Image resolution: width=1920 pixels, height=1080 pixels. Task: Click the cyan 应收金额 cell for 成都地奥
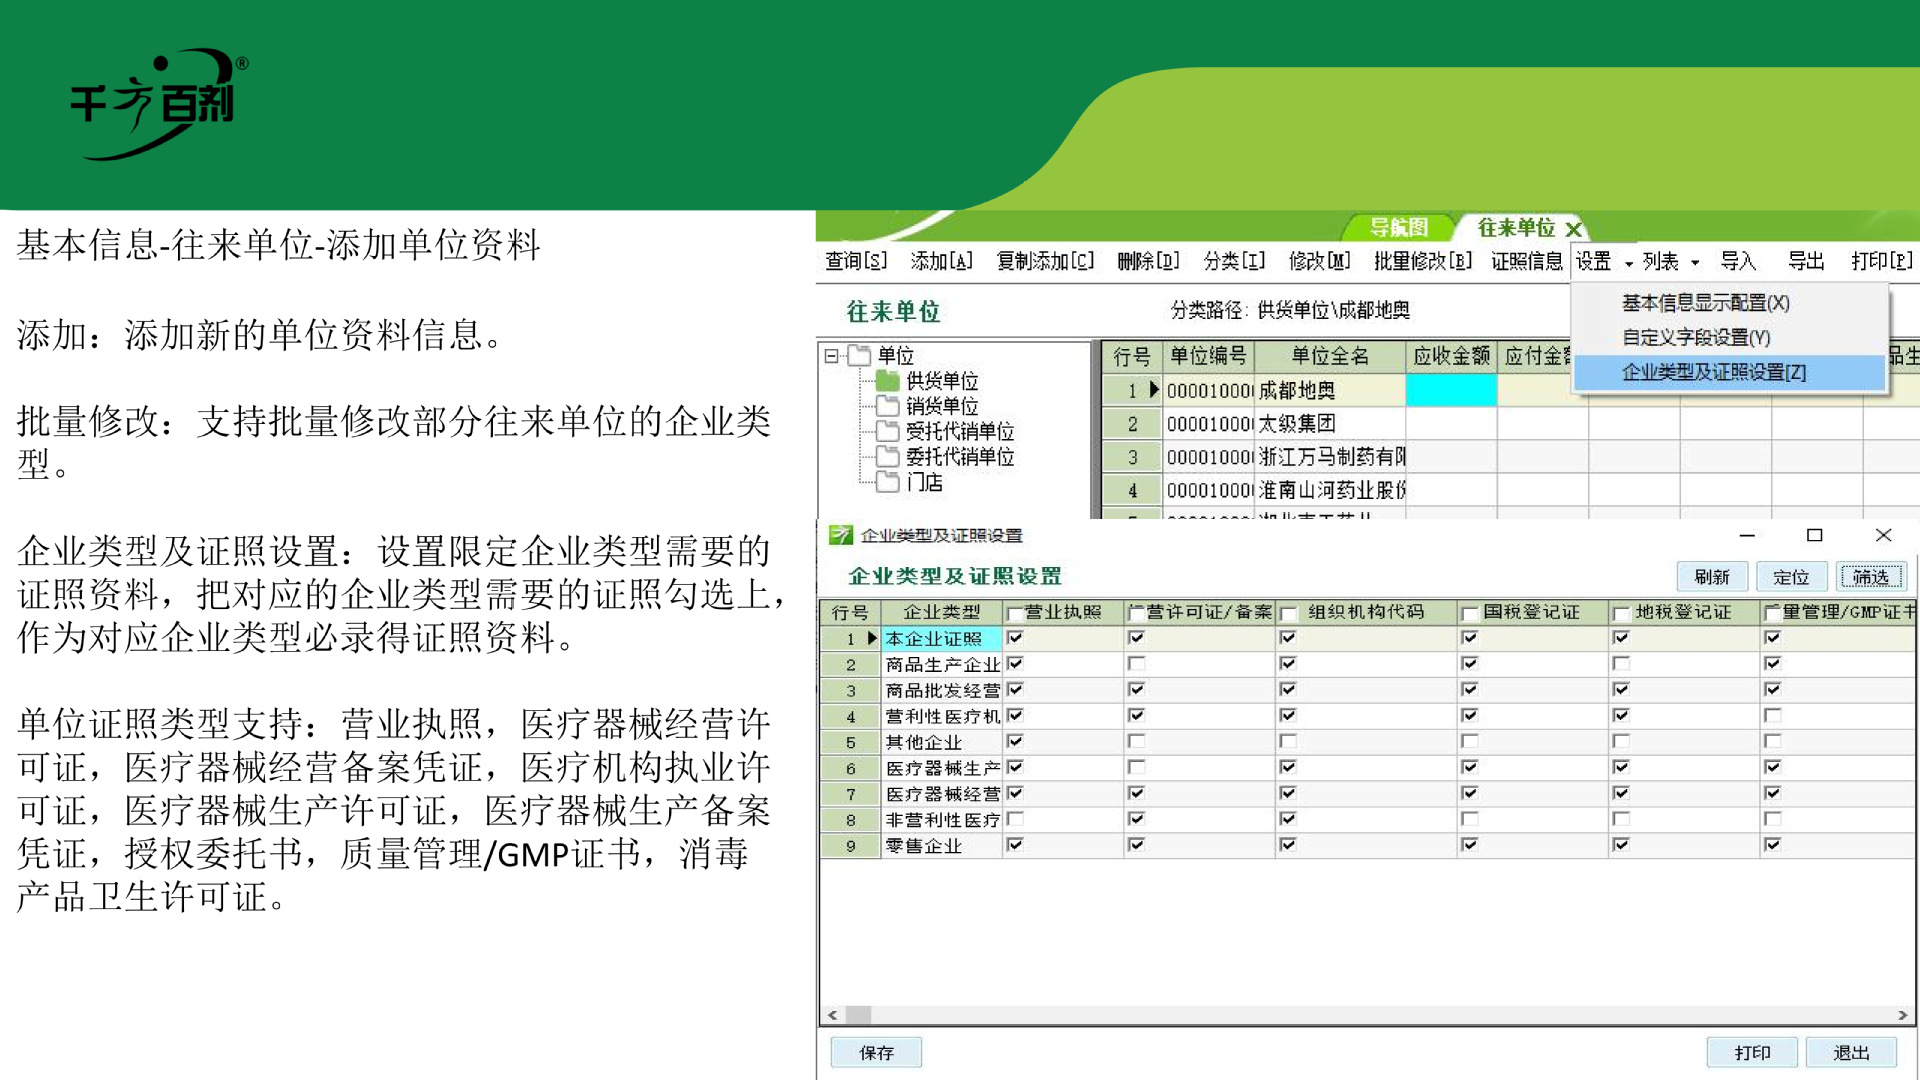1450,390
